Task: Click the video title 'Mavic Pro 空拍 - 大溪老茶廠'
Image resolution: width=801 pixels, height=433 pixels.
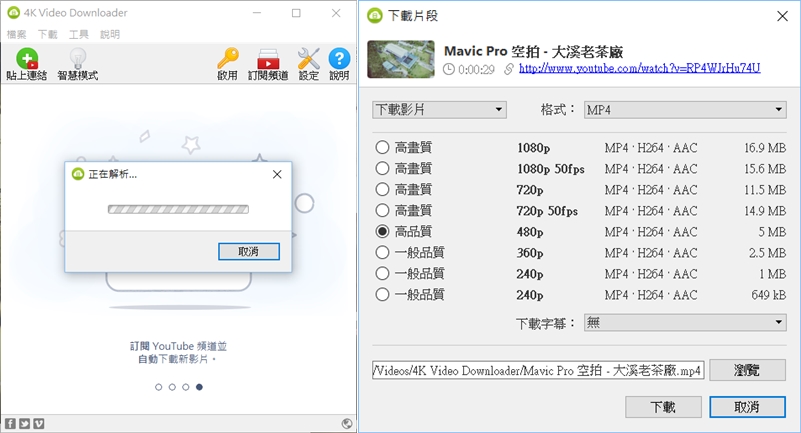Action: (533, 52)
